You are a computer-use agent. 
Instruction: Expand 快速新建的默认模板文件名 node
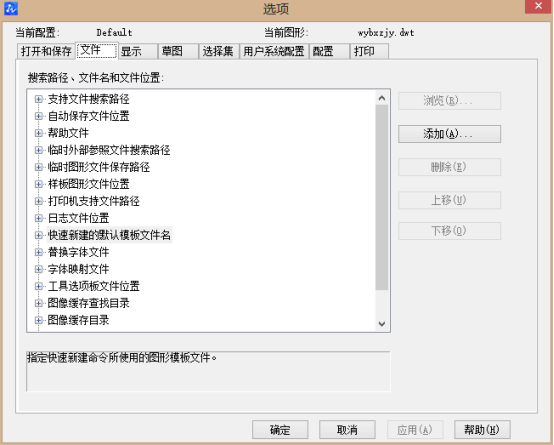[39, 235]
